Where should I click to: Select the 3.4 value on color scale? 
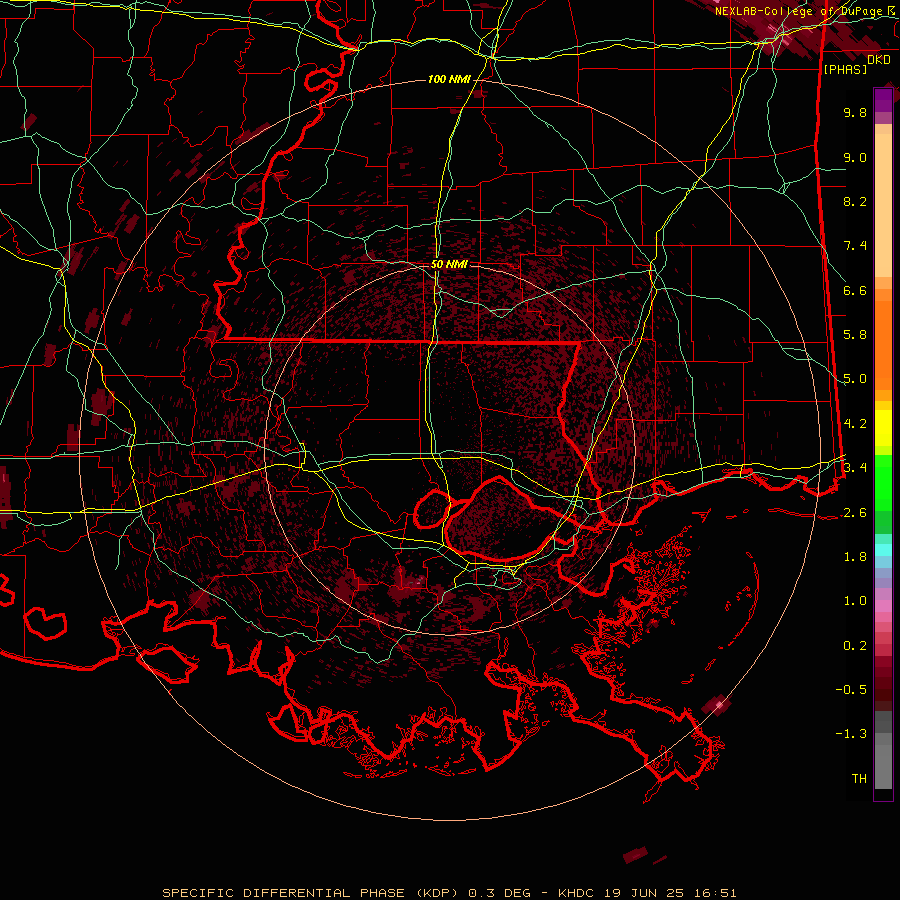(855, 468)
